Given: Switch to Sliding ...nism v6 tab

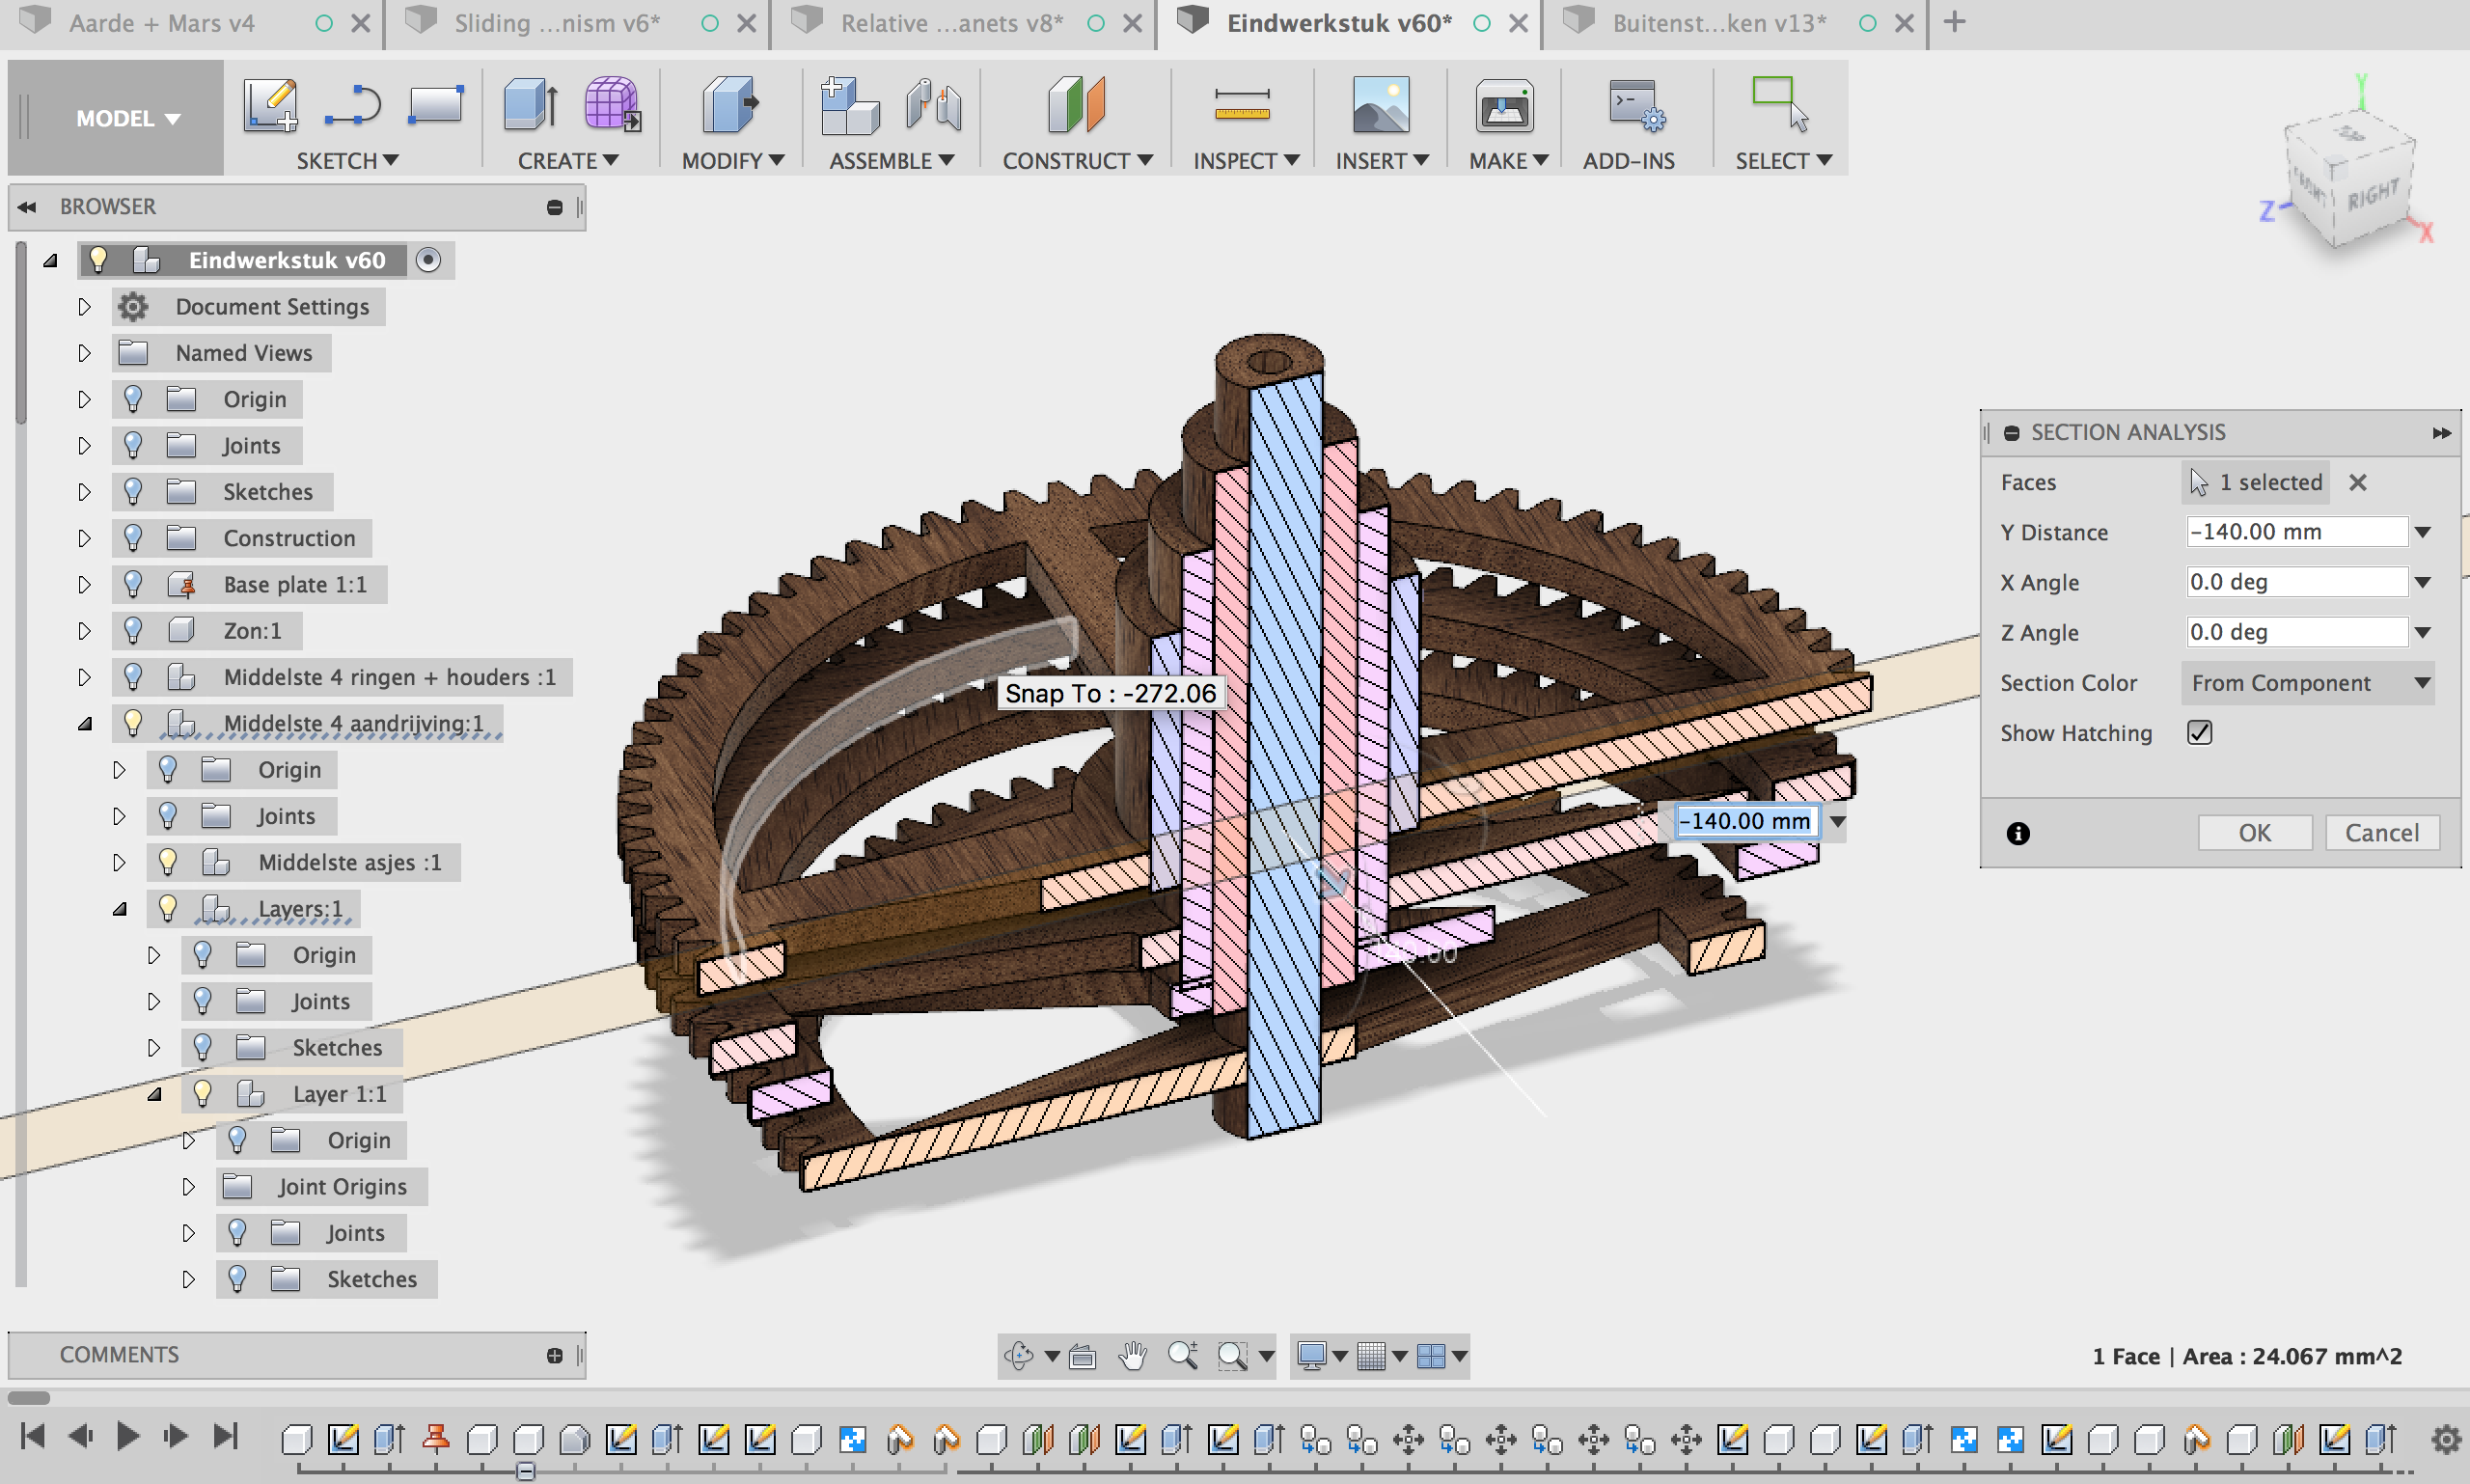Looking at the screenshot, I should point(557,23).
